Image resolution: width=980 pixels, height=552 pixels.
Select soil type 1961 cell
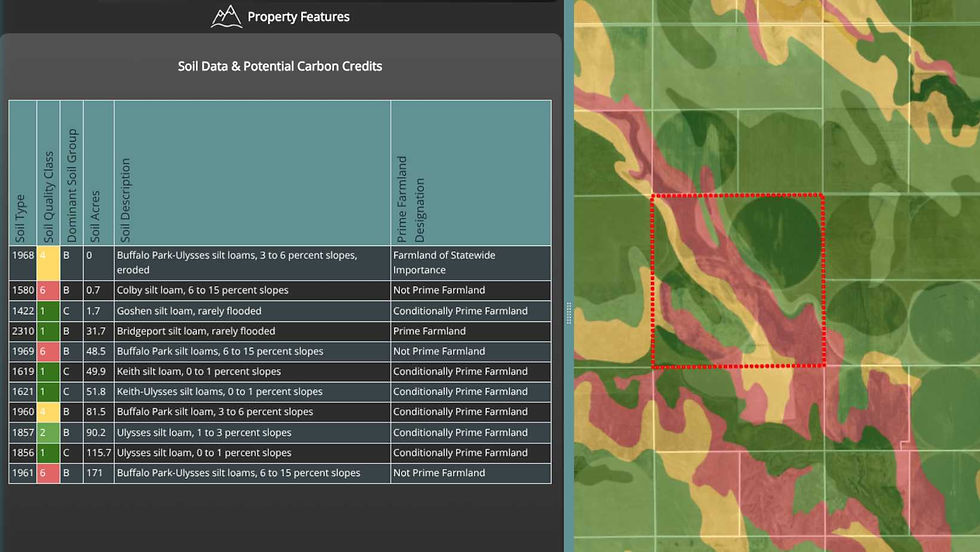click(23, 473)
